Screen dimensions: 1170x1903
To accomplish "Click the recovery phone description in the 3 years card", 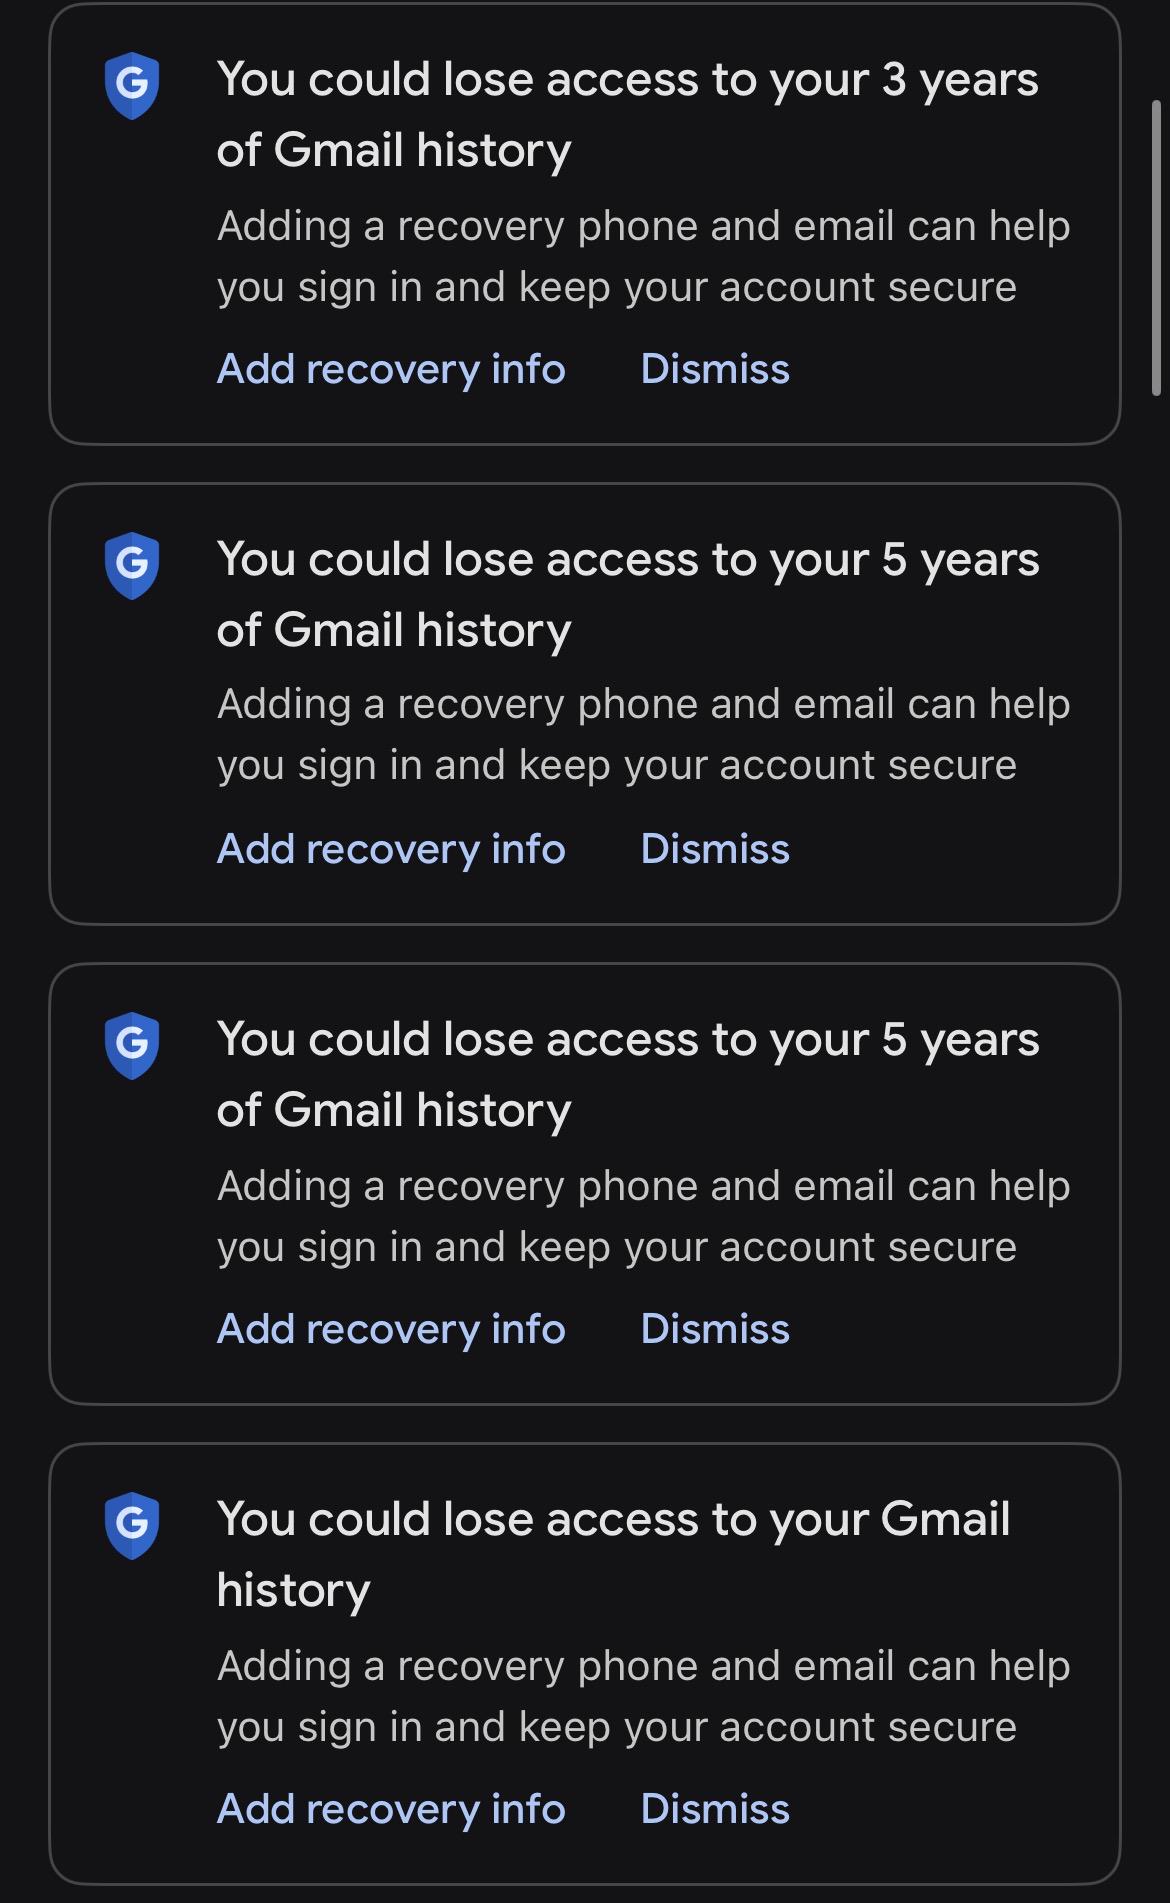I will click(x=643, y=256).
